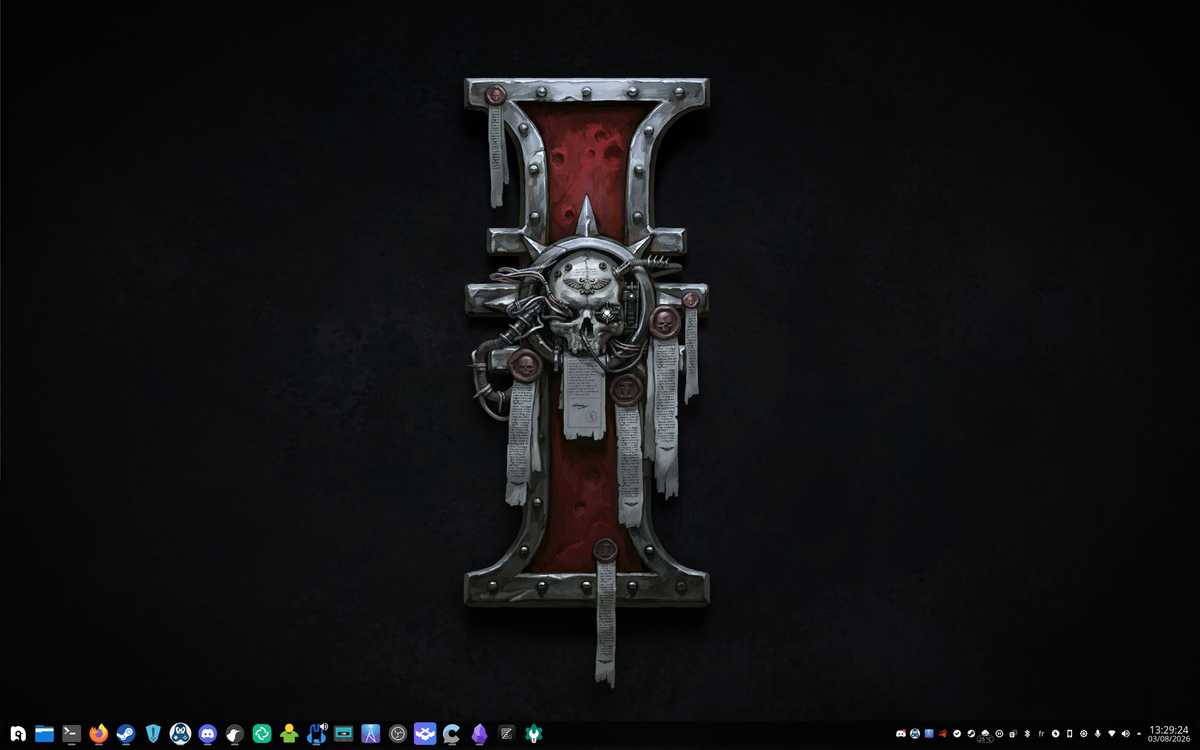Click the Steam system tray icon
Viewport: 1200px width, 750px height.
(x=971, y=733)
